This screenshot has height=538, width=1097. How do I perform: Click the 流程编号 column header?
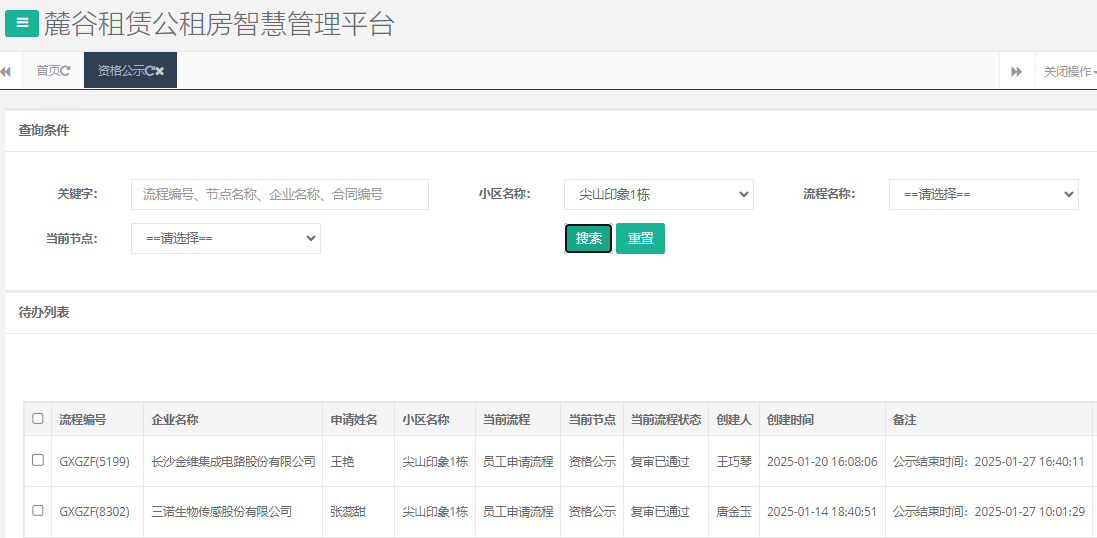(83, 420)
